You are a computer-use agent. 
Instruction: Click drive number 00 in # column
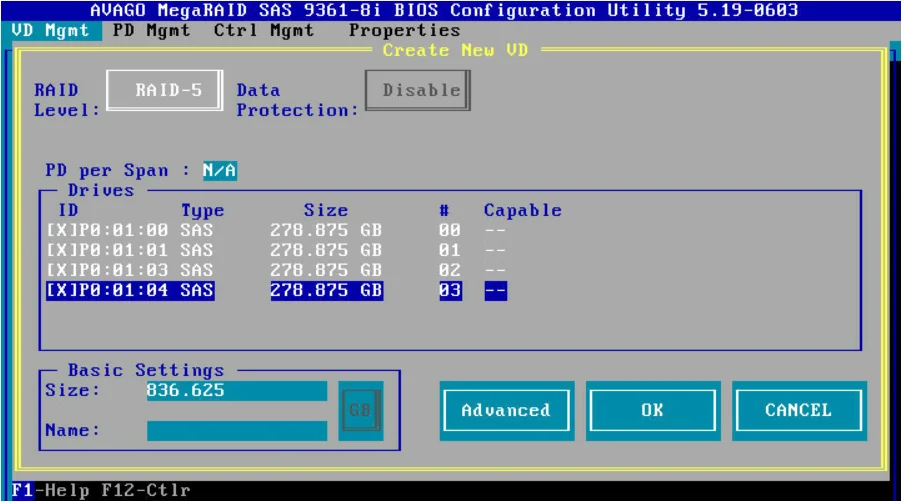(450, 230)
